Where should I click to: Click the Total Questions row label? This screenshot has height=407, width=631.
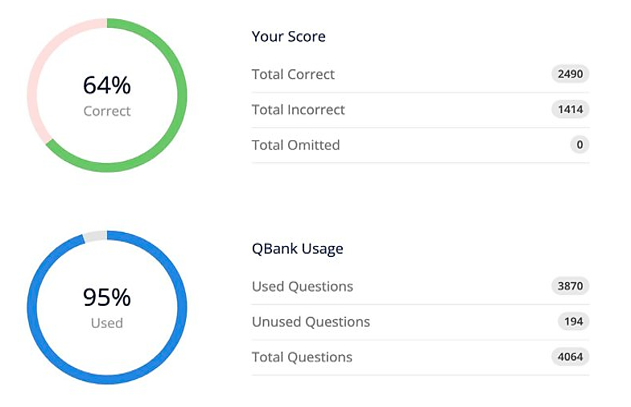click(x=302, y=357)
